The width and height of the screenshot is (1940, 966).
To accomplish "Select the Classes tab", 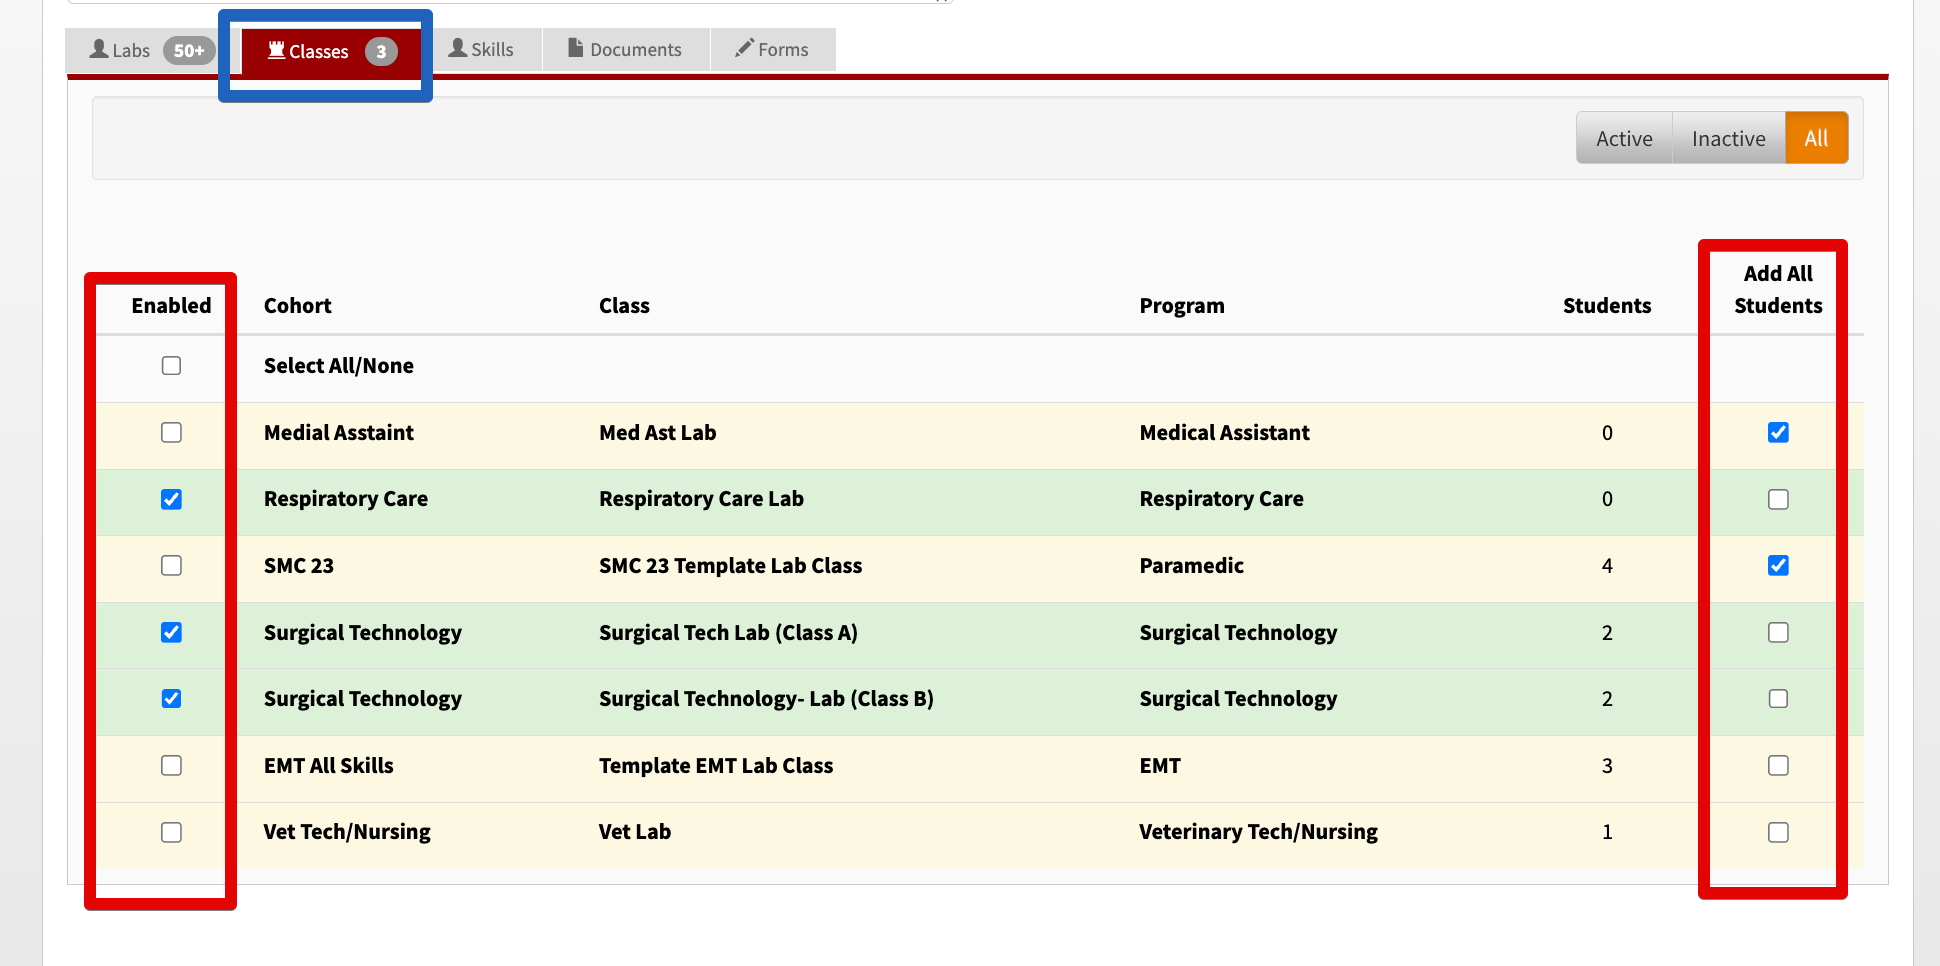I will coord(331,51).
